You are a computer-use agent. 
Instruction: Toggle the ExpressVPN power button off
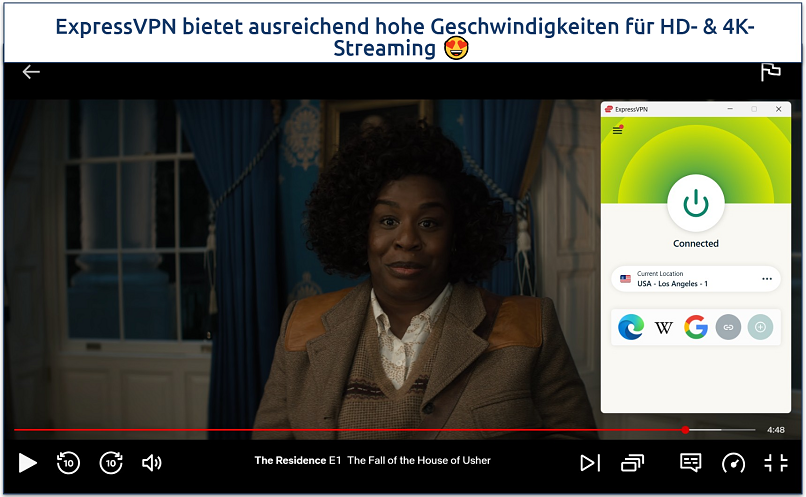tap(695, 203)
